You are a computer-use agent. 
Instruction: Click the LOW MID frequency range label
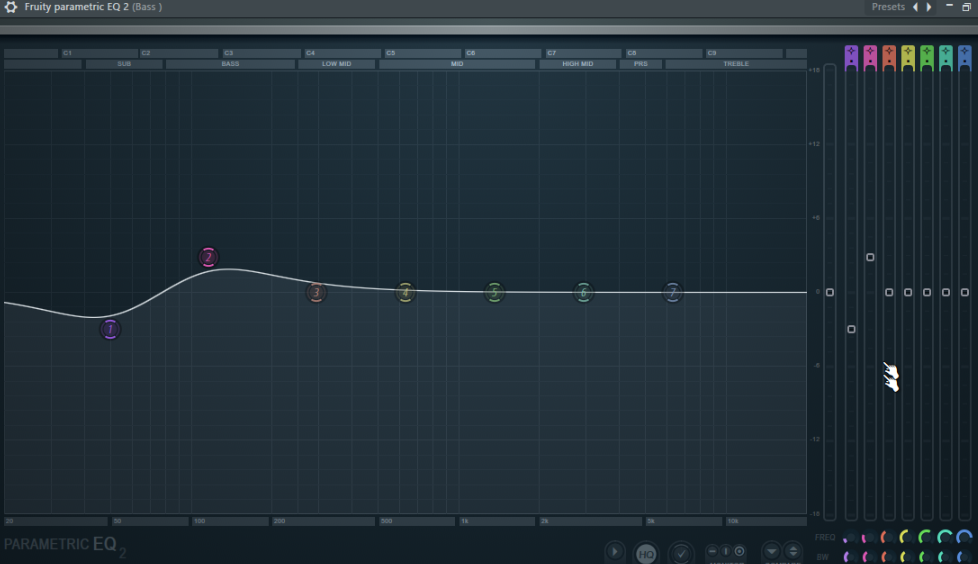point(336,64)
